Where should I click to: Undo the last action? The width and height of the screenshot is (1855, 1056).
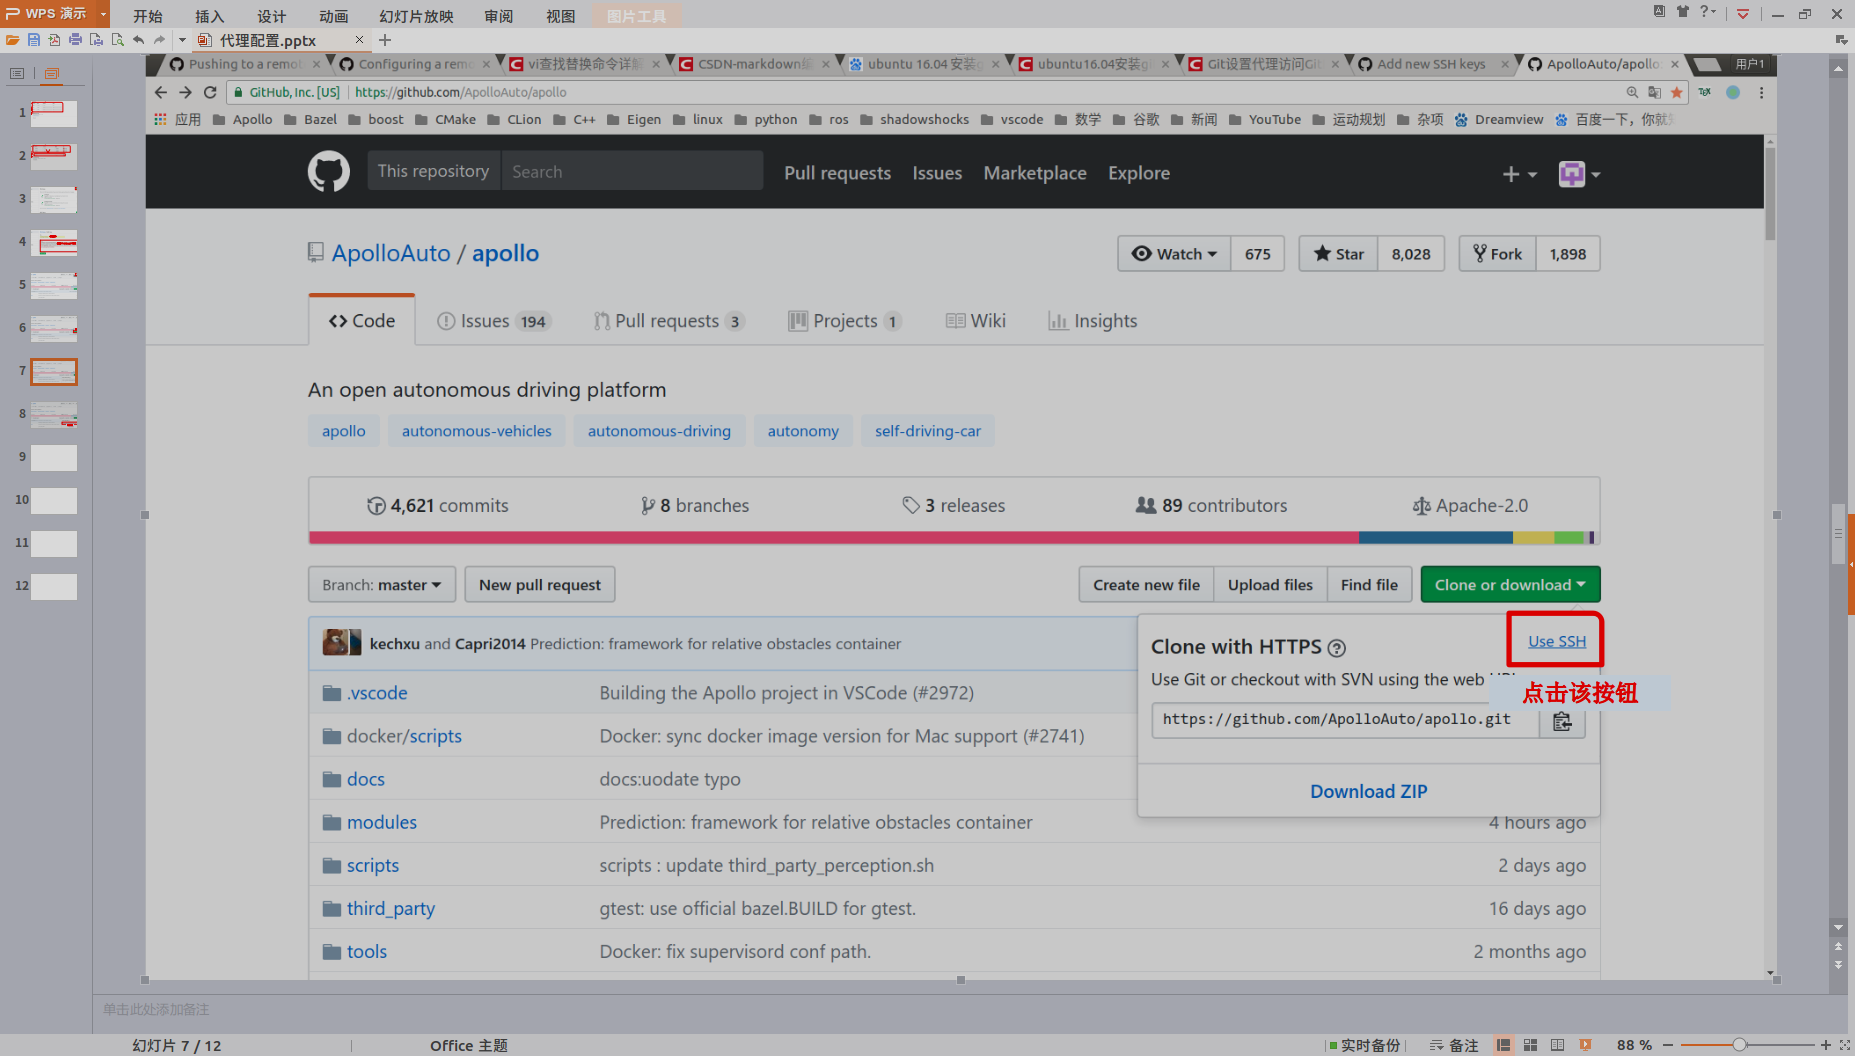(138, 40)
